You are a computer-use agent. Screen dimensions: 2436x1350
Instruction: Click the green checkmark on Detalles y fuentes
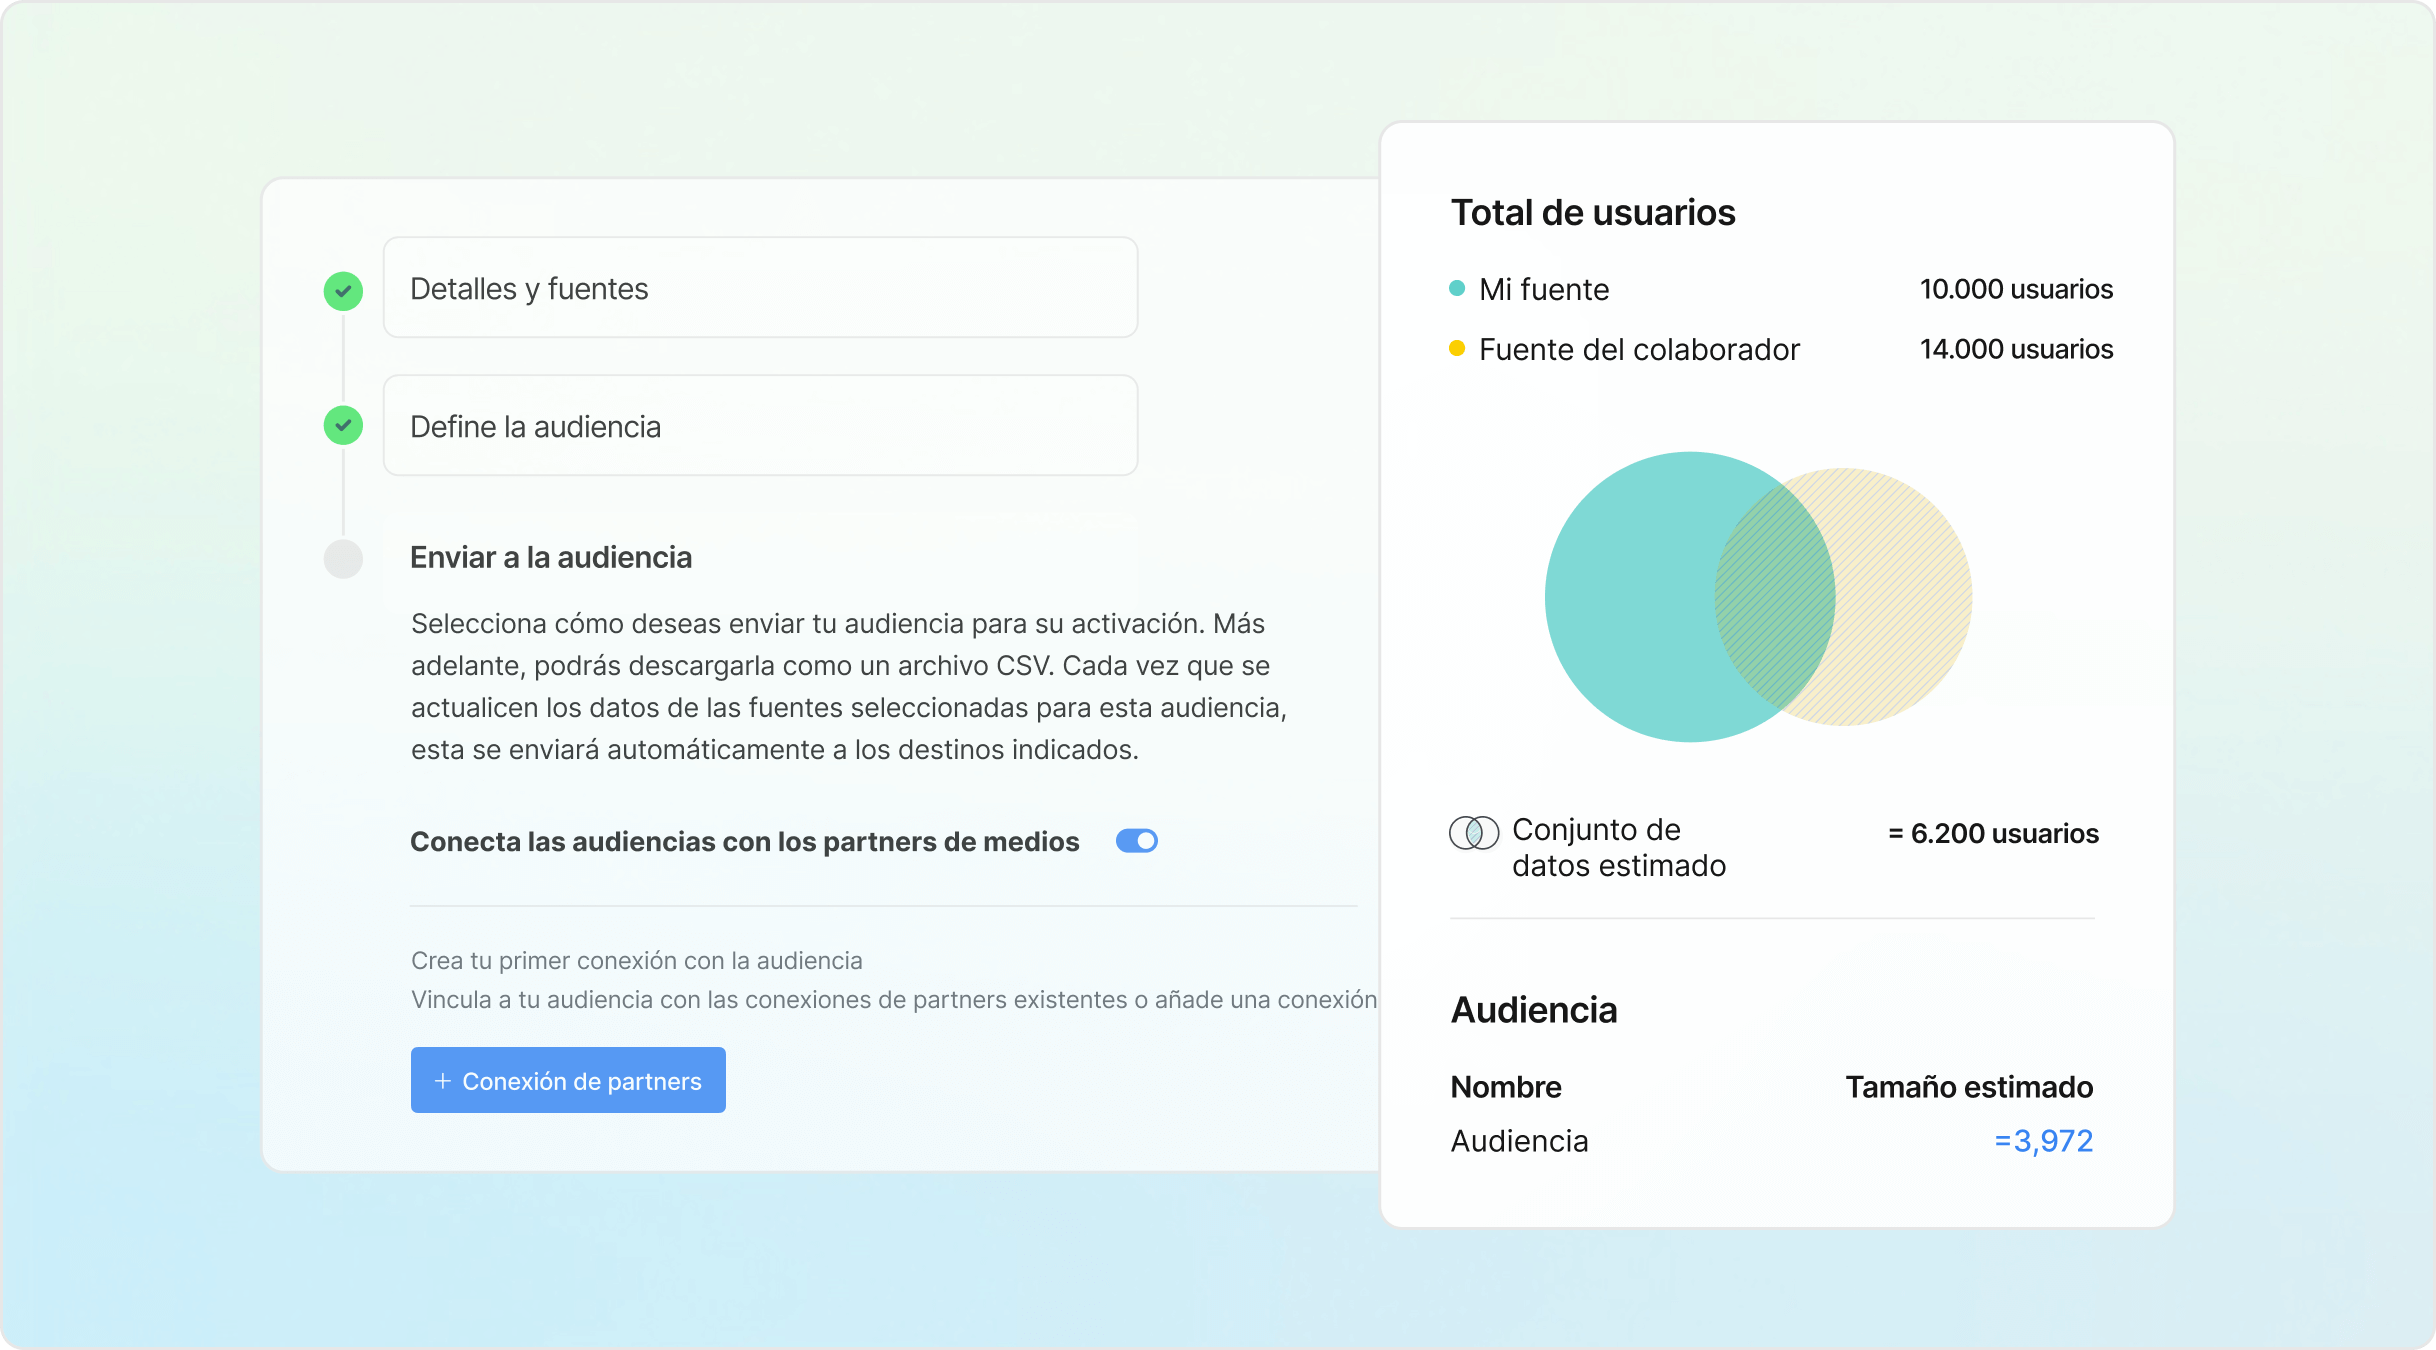(343, 290)
